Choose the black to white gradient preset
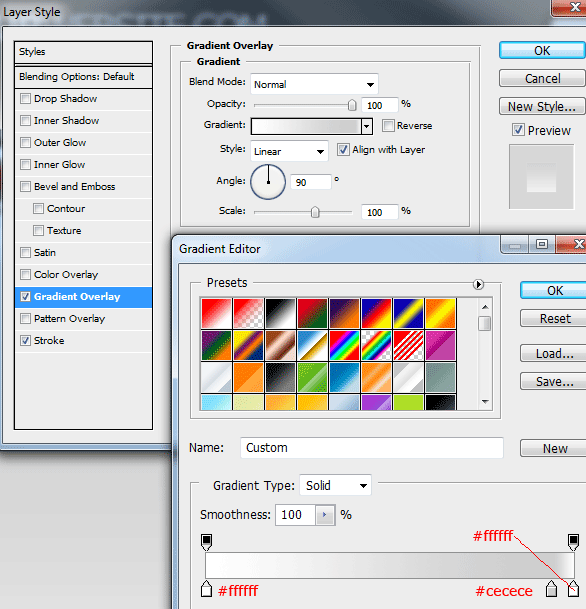 (x=280, y=313)
